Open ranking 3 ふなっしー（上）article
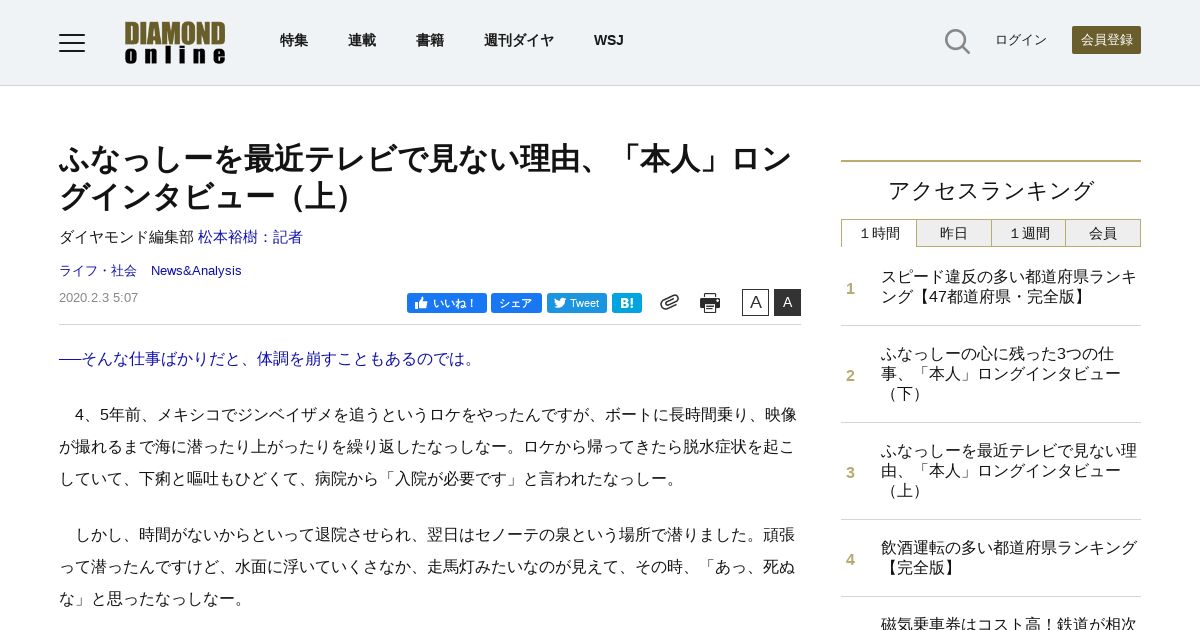1200x630 pixels. pos(1009,471)
